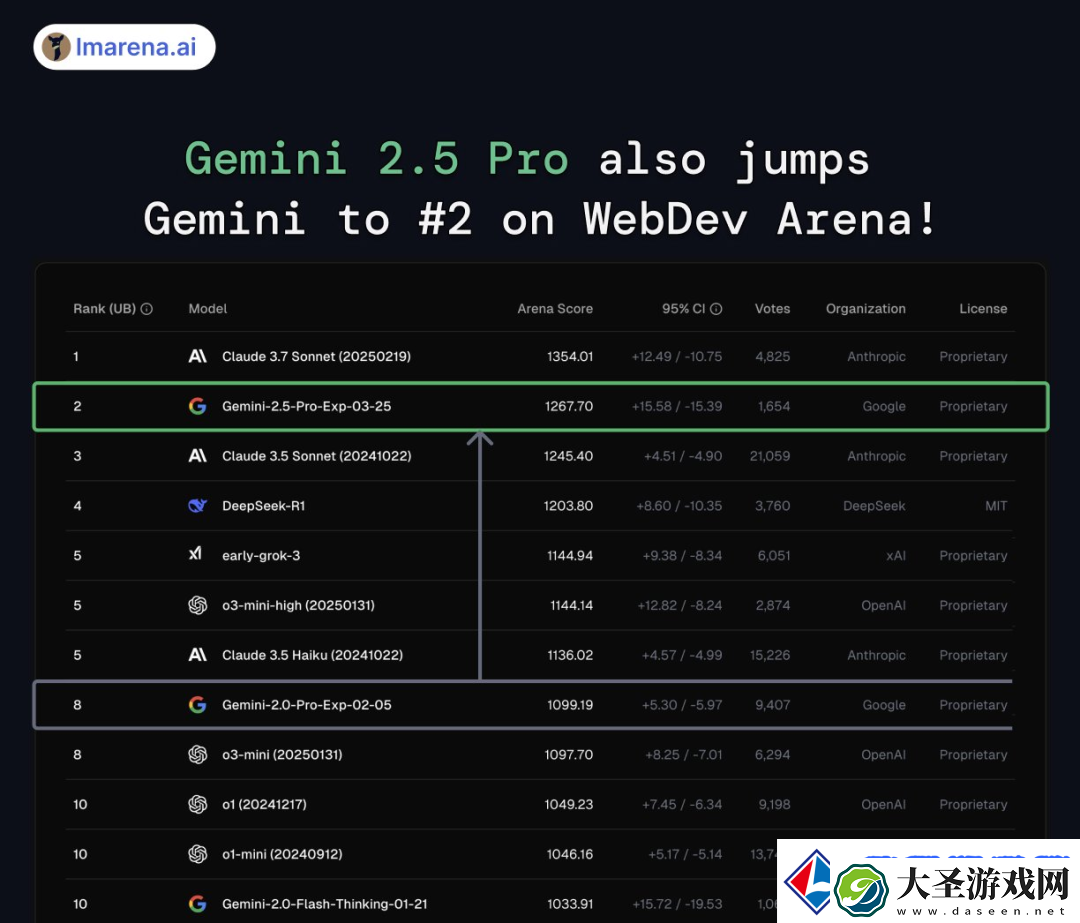Click the vote count 15,226
Screen dimensions: 1080x923
point(770,655)
